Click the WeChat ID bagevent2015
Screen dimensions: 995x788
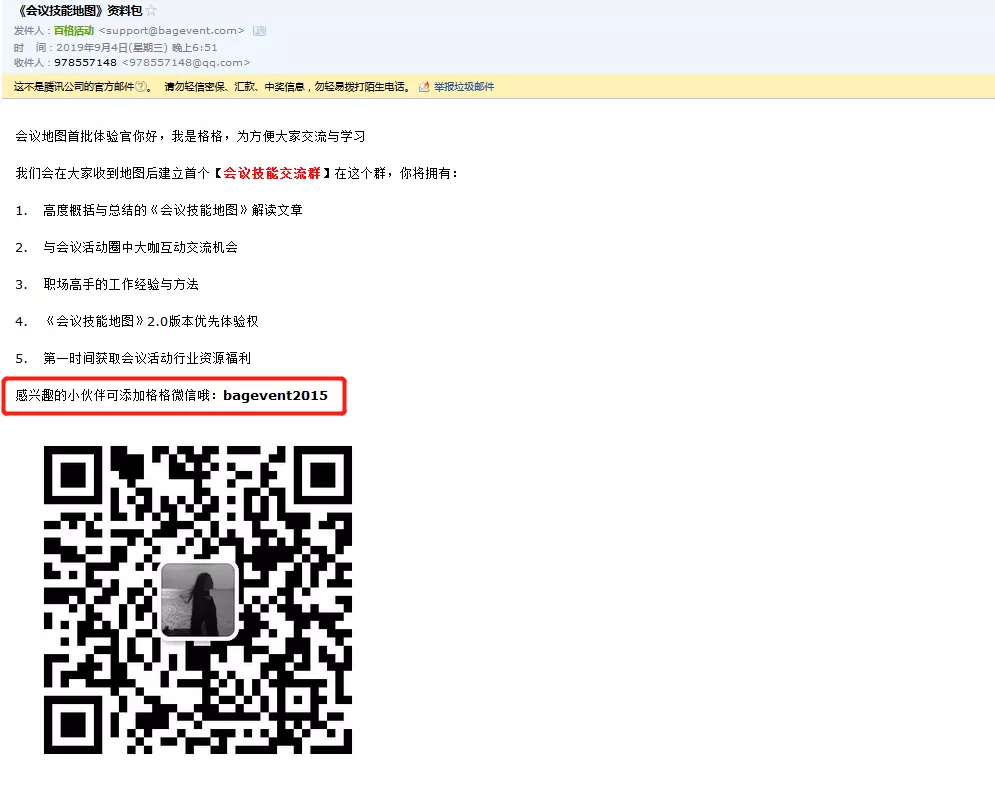pos(275,396)
